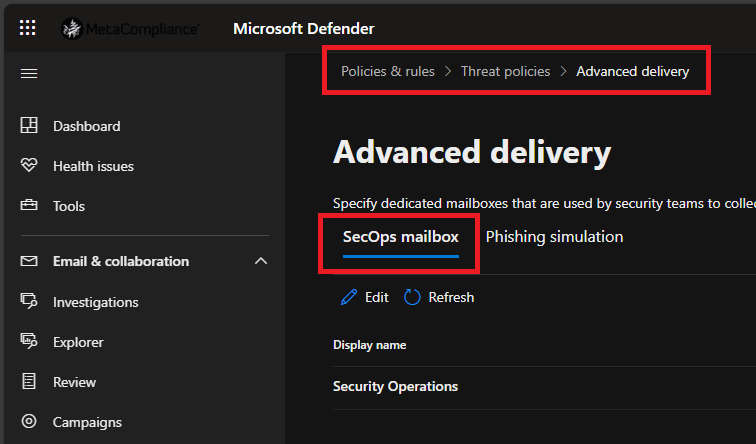Click Advanced delivery breadcrumb

pyautogui.click(x=633, y=71)
